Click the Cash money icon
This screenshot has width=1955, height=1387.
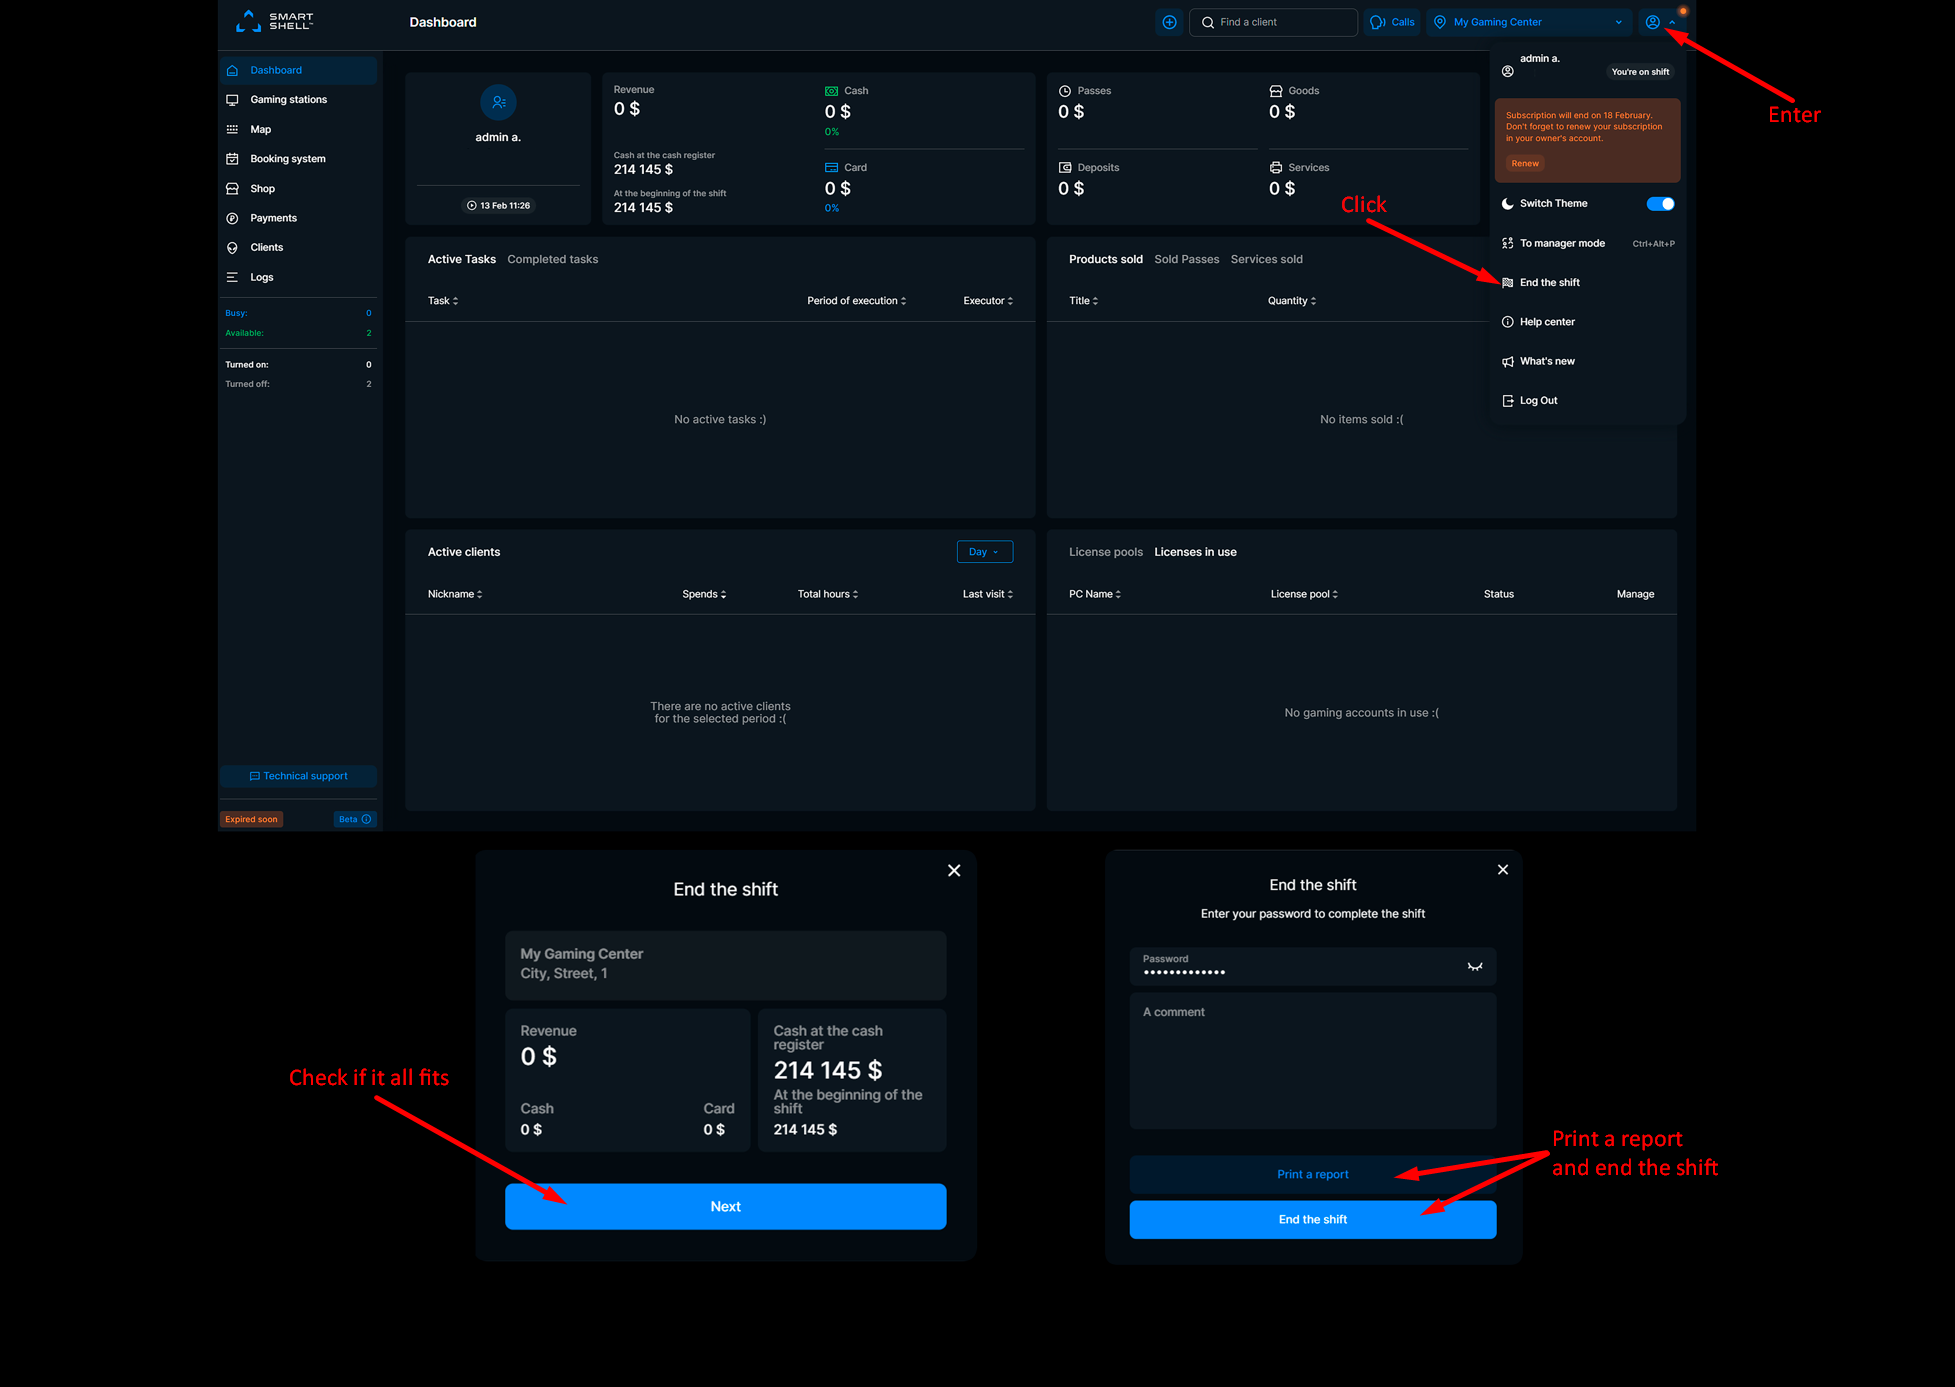[x=831, y=91]
